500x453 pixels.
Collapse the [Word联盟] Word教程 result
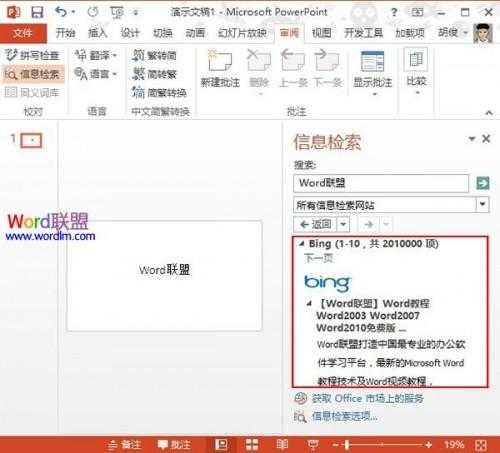[x=309, y=304]
